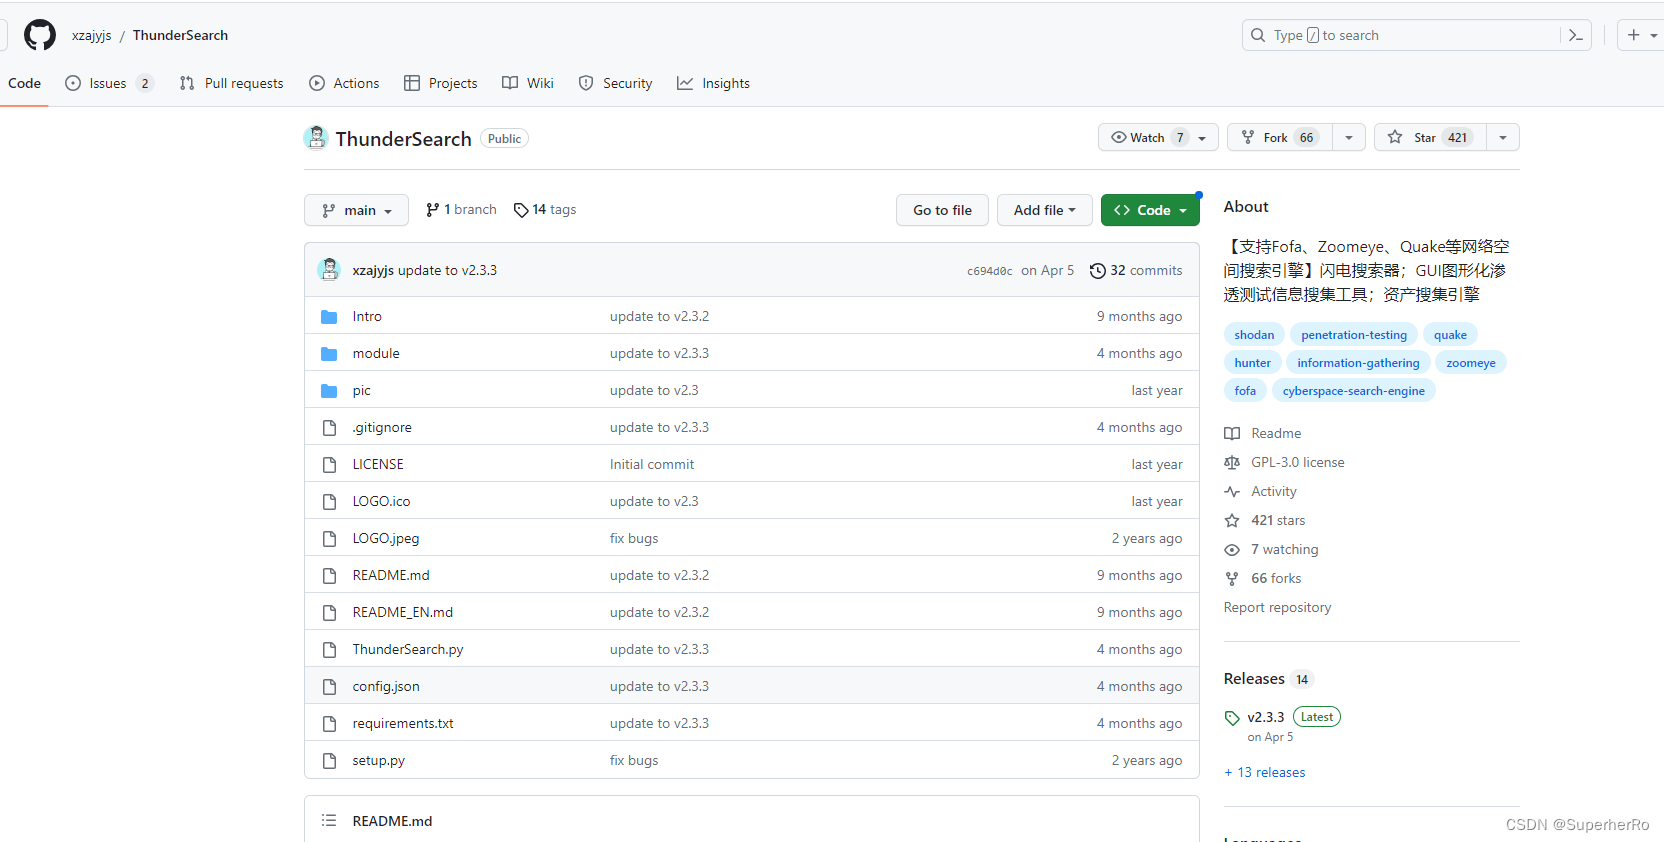Click the information-gathering topic tag
Image resolution: width=1664 pixels, height=842 pixels.
tap(1358, 363)
